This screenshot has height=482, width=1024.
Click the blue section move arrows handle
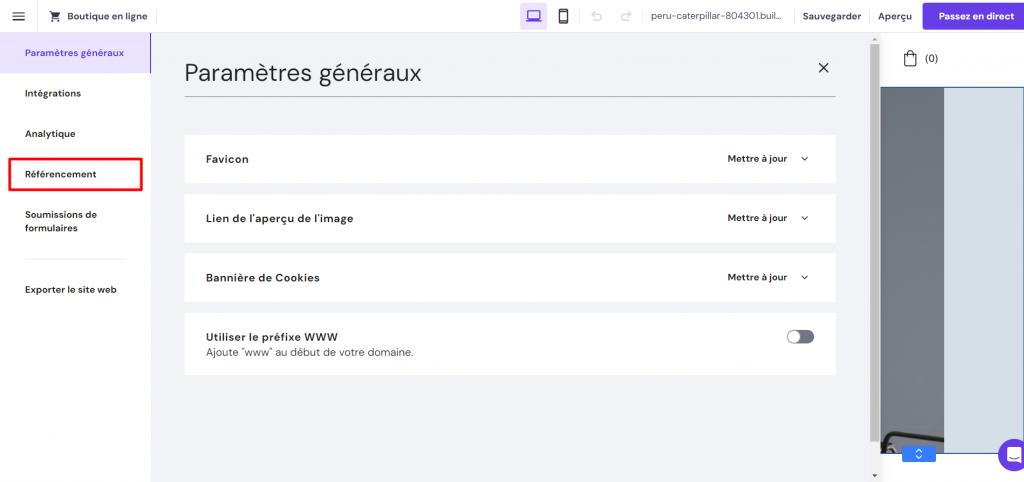tap(919, 454)
